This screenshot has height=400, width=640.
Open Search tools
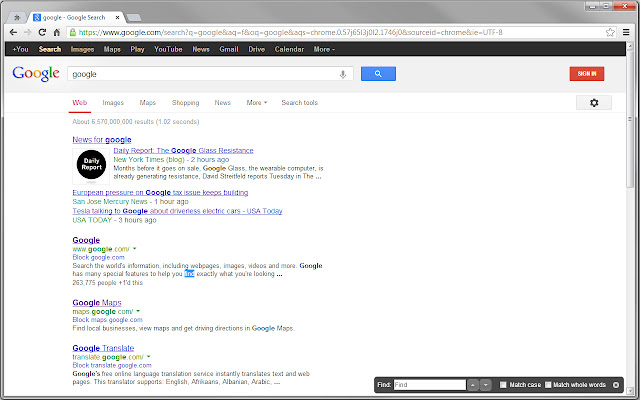click(x=299, y=102)
